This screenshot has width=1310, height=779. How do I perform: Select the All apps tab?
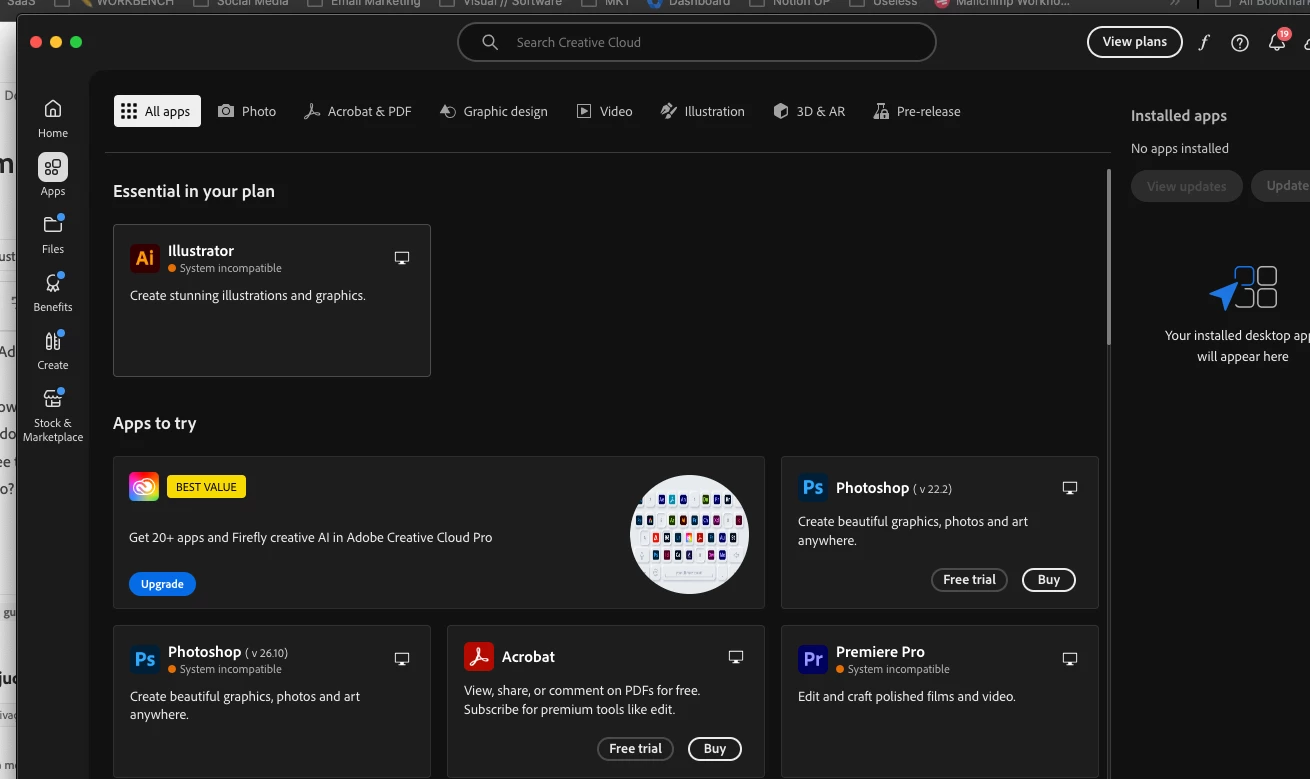[x=157, y=111]
